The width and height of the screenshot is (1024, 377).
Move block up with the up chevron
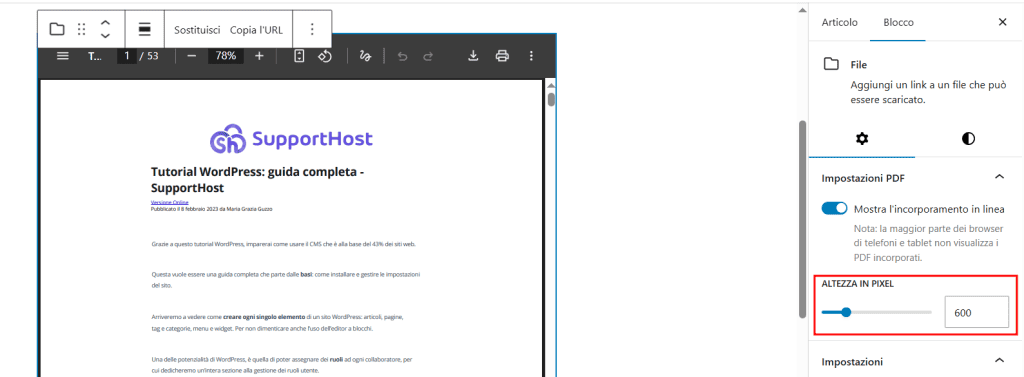[105, 22]
